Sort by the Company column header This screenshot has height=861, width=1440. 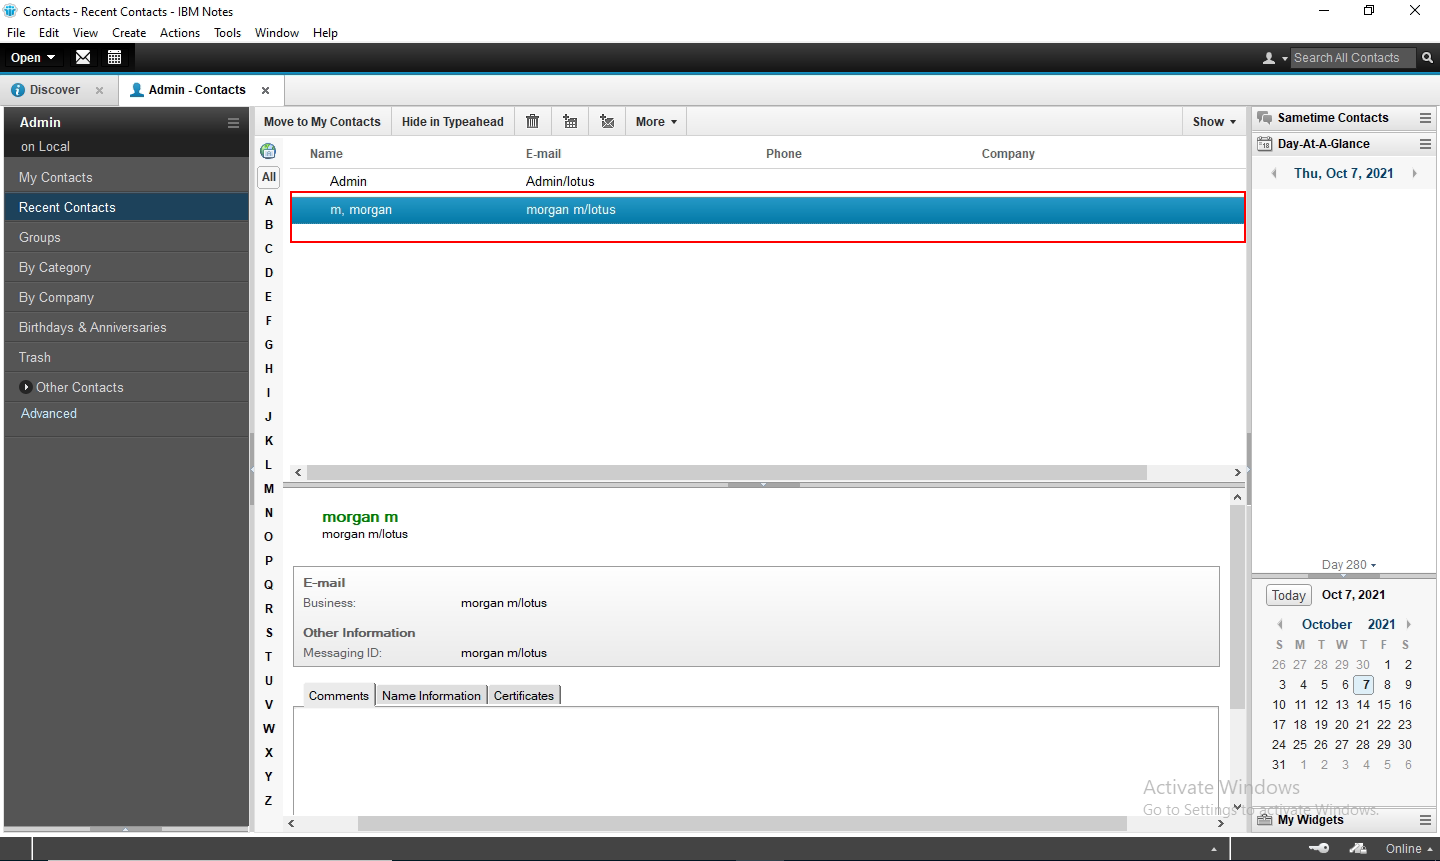[1008, 154]
